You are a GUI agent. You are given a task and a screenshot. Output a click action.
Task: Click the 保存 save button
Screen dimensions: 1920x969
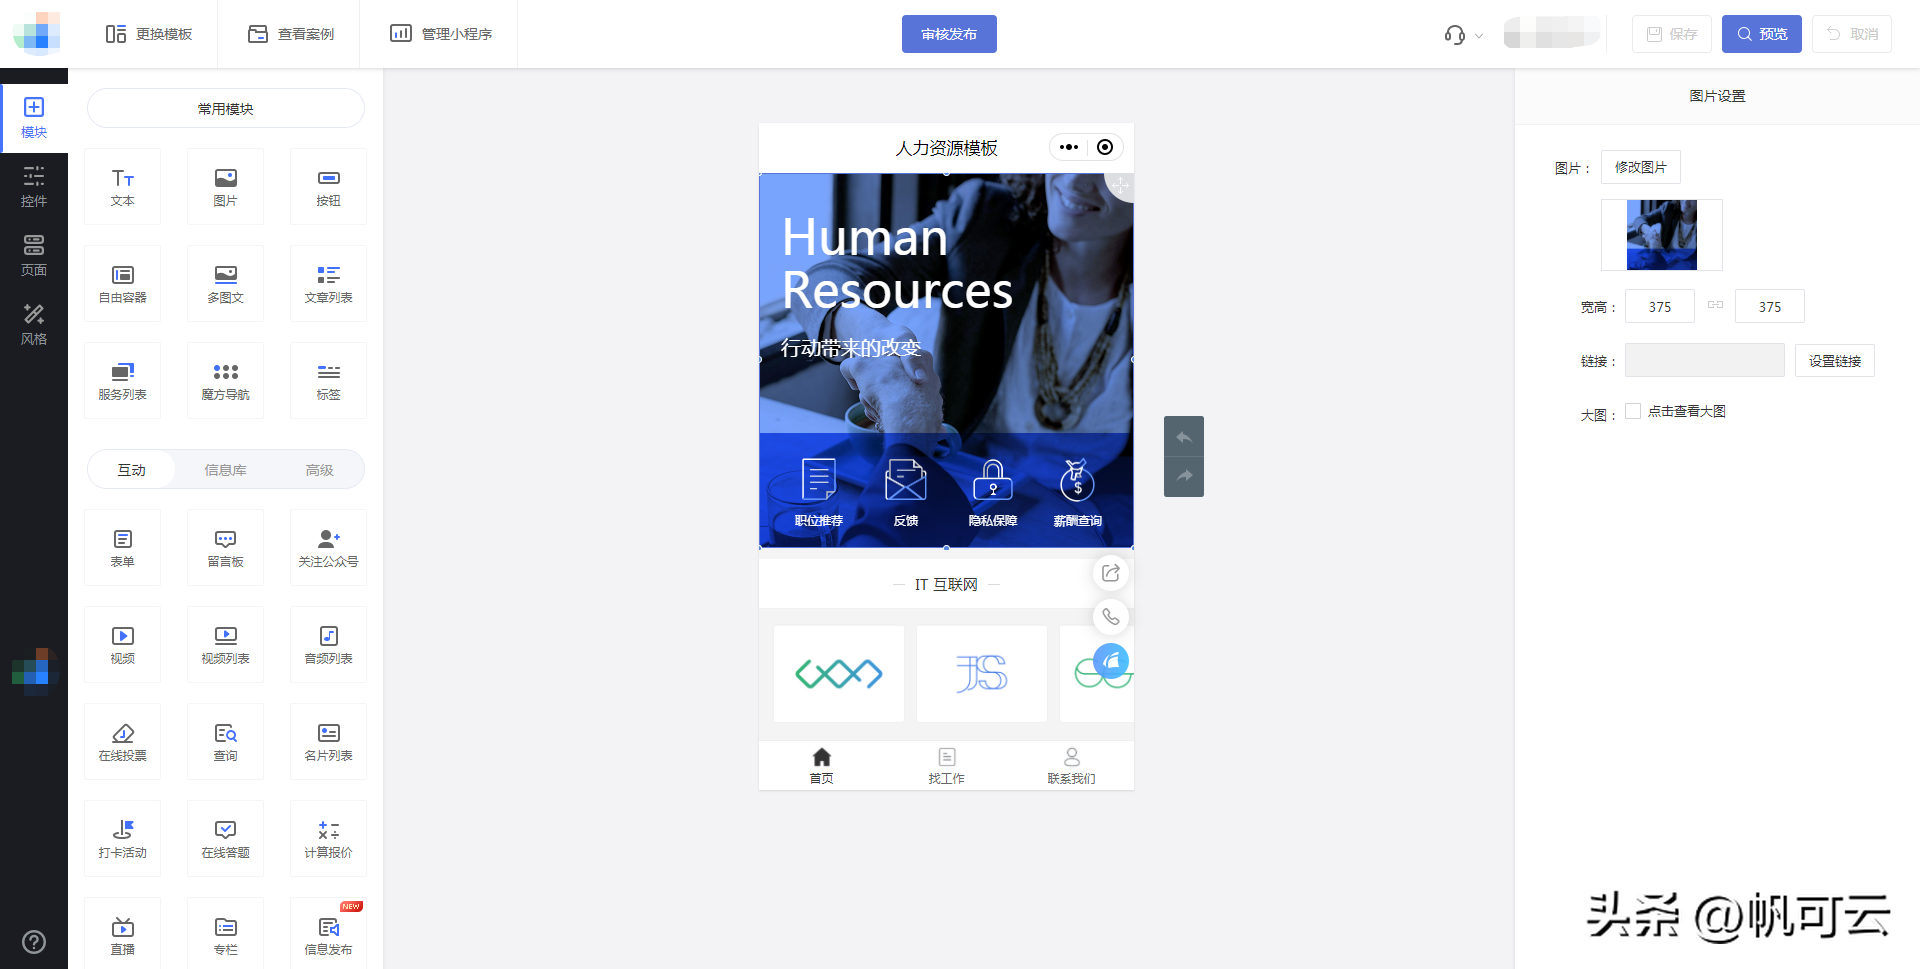click(1672, 34)
